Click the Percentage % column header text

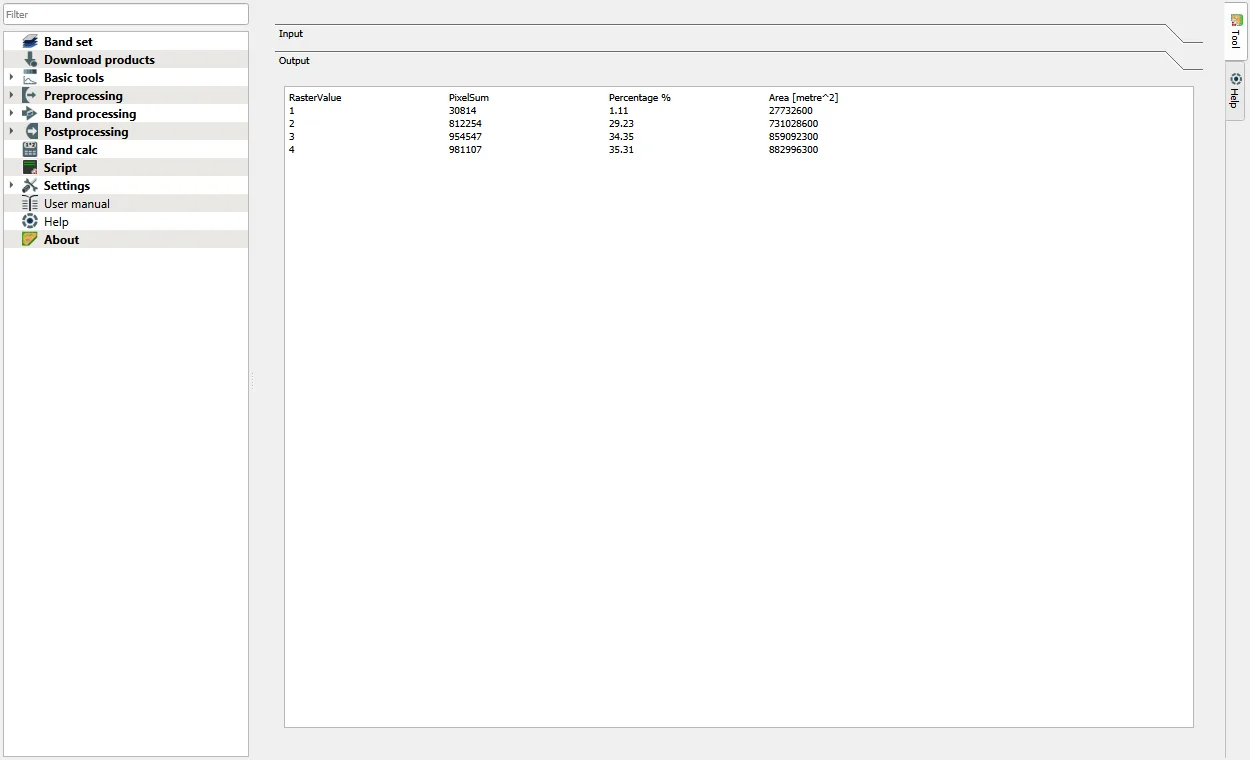coord(640,98)
